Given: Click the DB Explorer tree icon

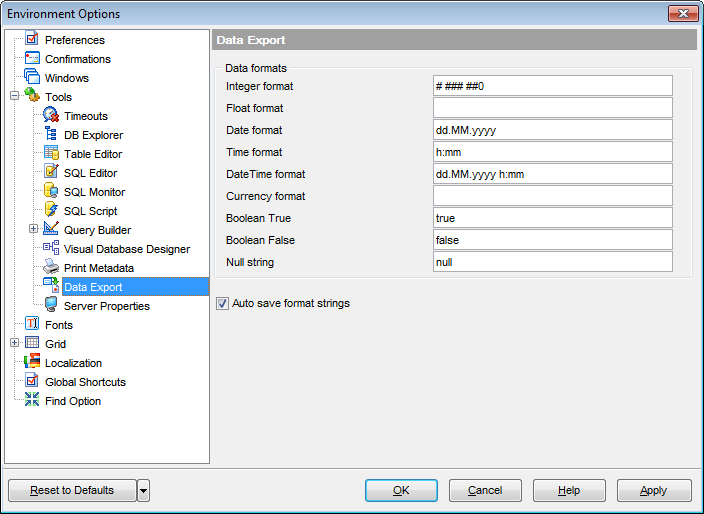Looking at the screenshot, I should coord(51,135).
